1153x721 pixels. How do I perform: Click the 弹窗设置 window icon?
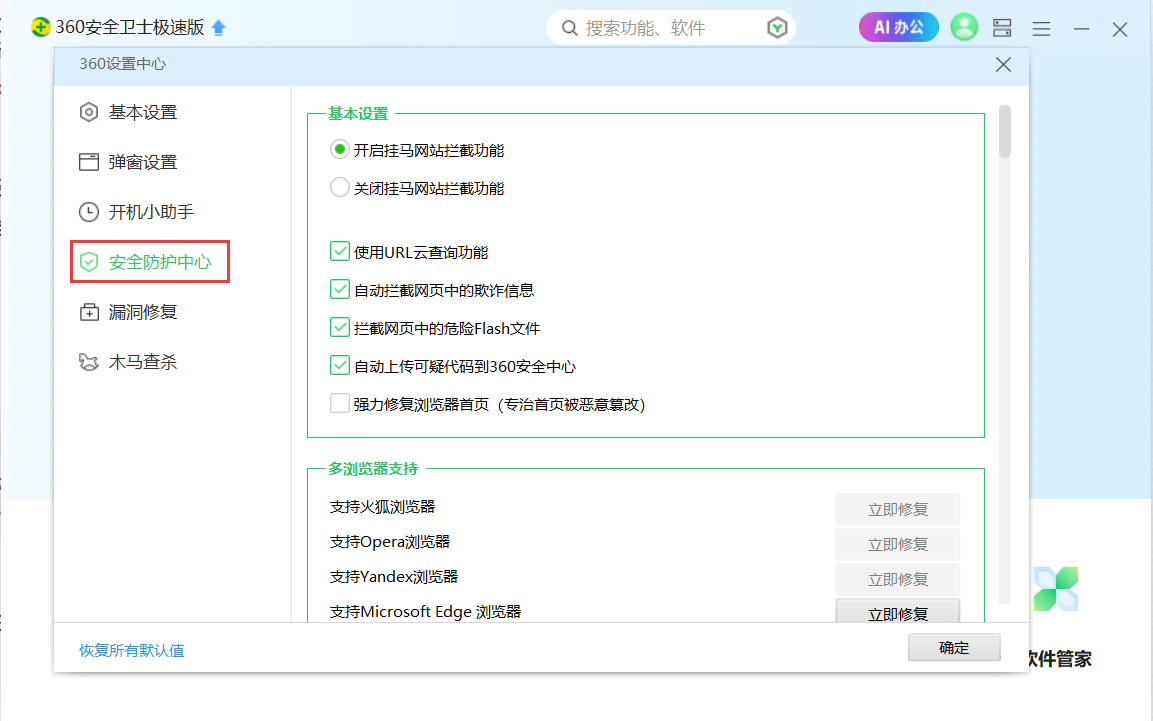coord(89,162)
